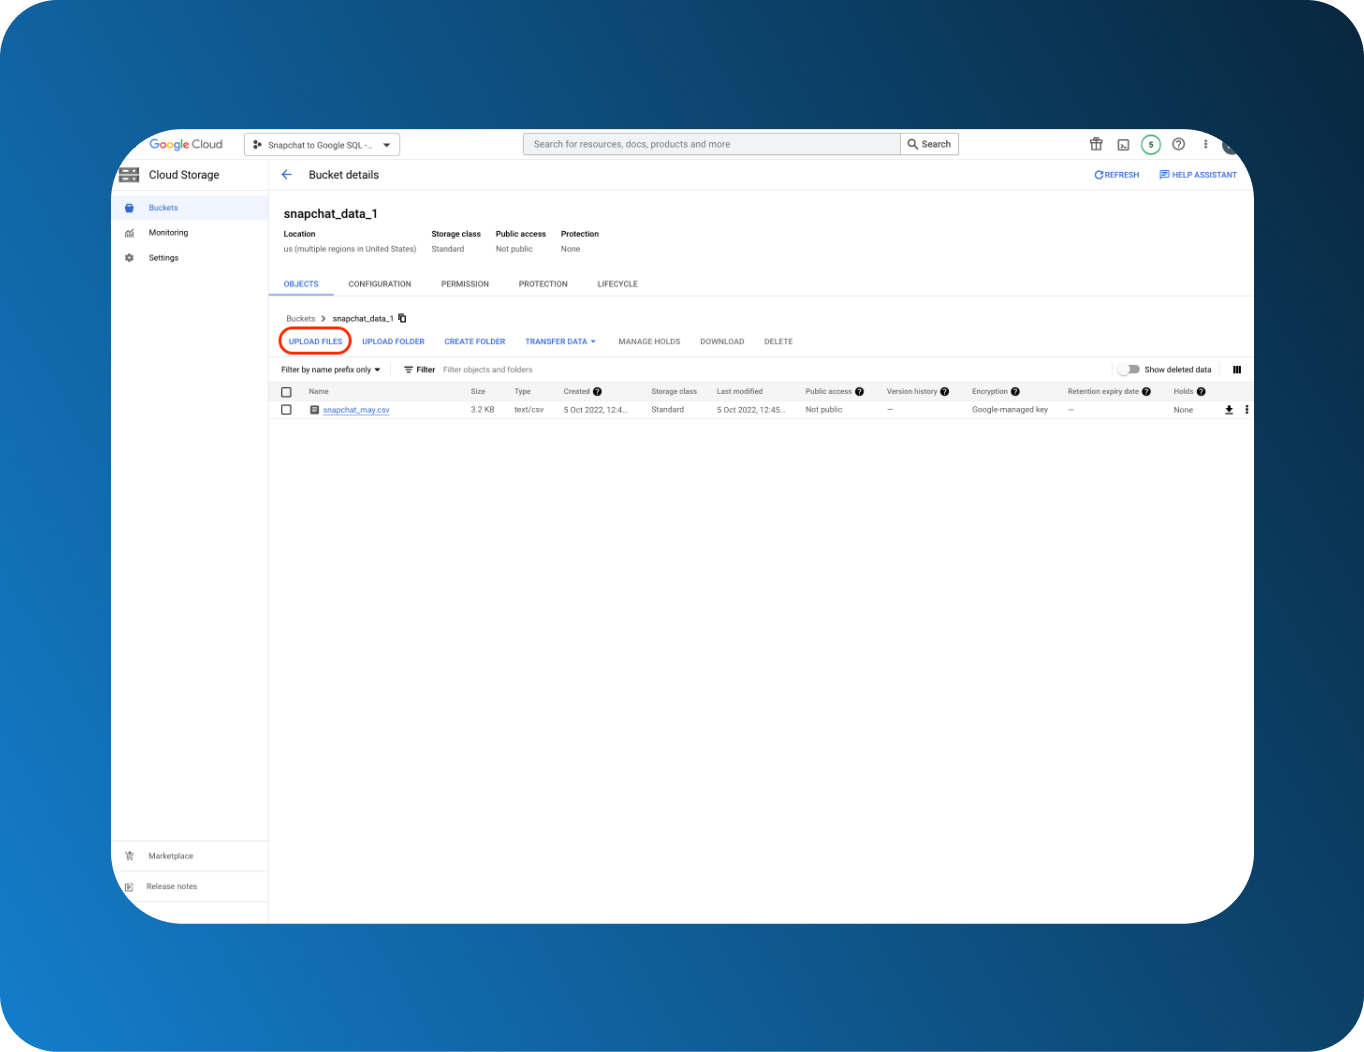Open the free trial gift icon

click(x=1096, y=144)
